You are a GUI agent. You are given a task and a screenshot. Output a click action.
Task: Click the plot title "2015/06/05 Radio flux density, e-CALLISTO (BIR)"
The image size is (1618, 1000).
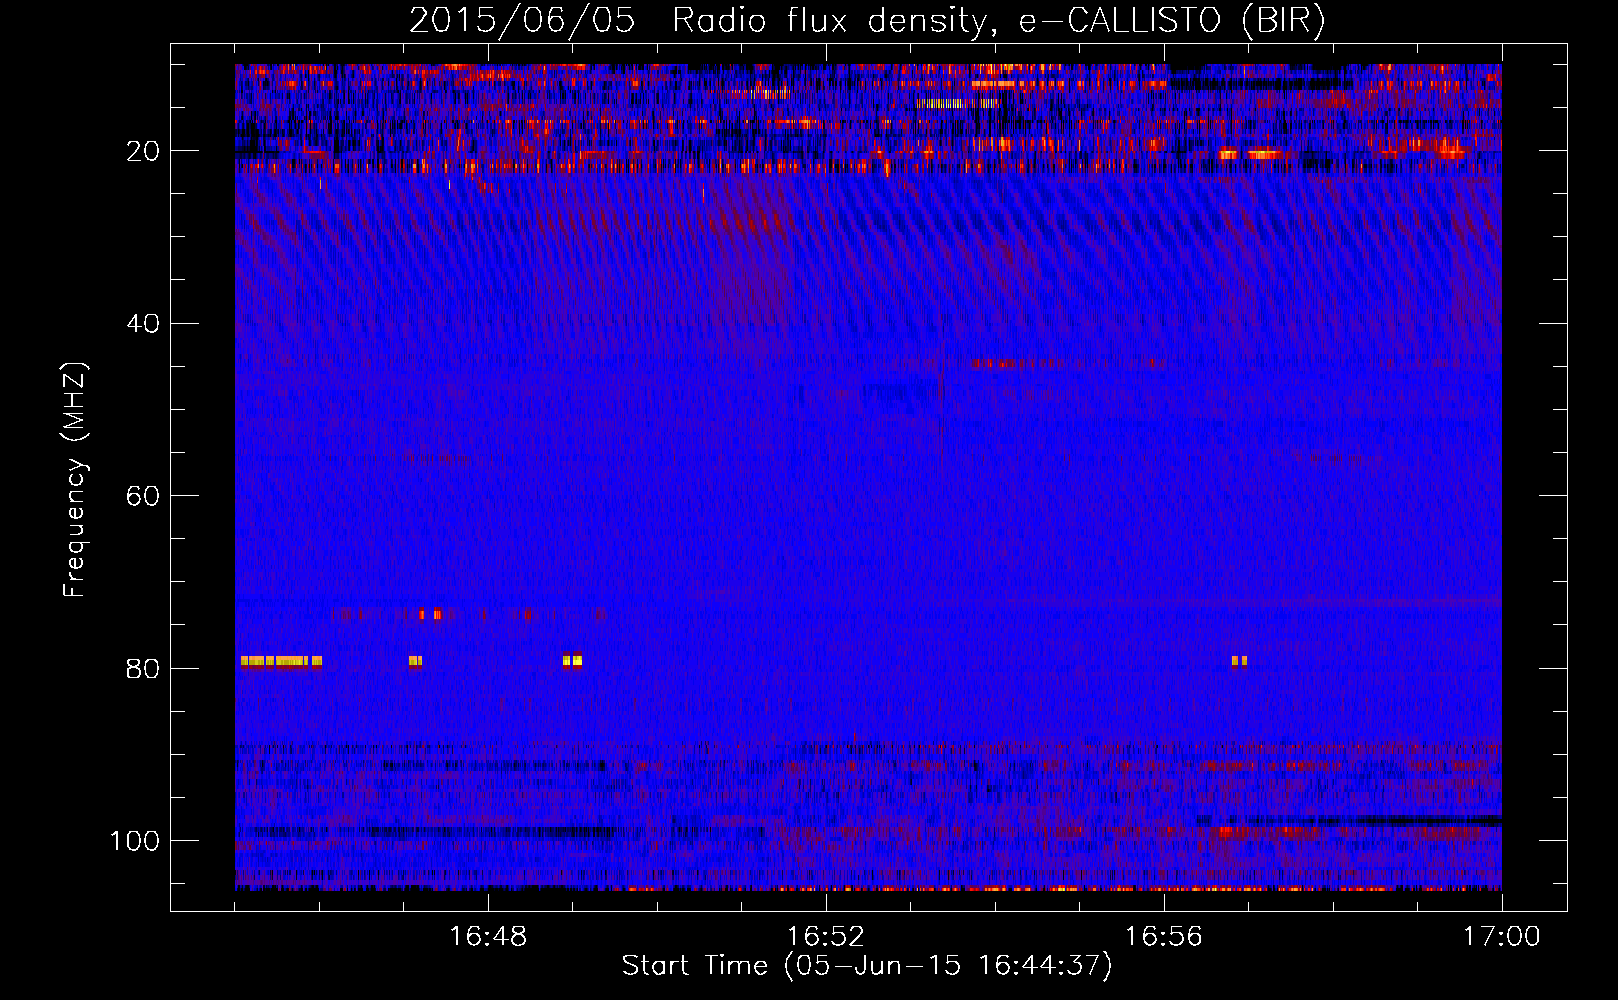(867, 20)
